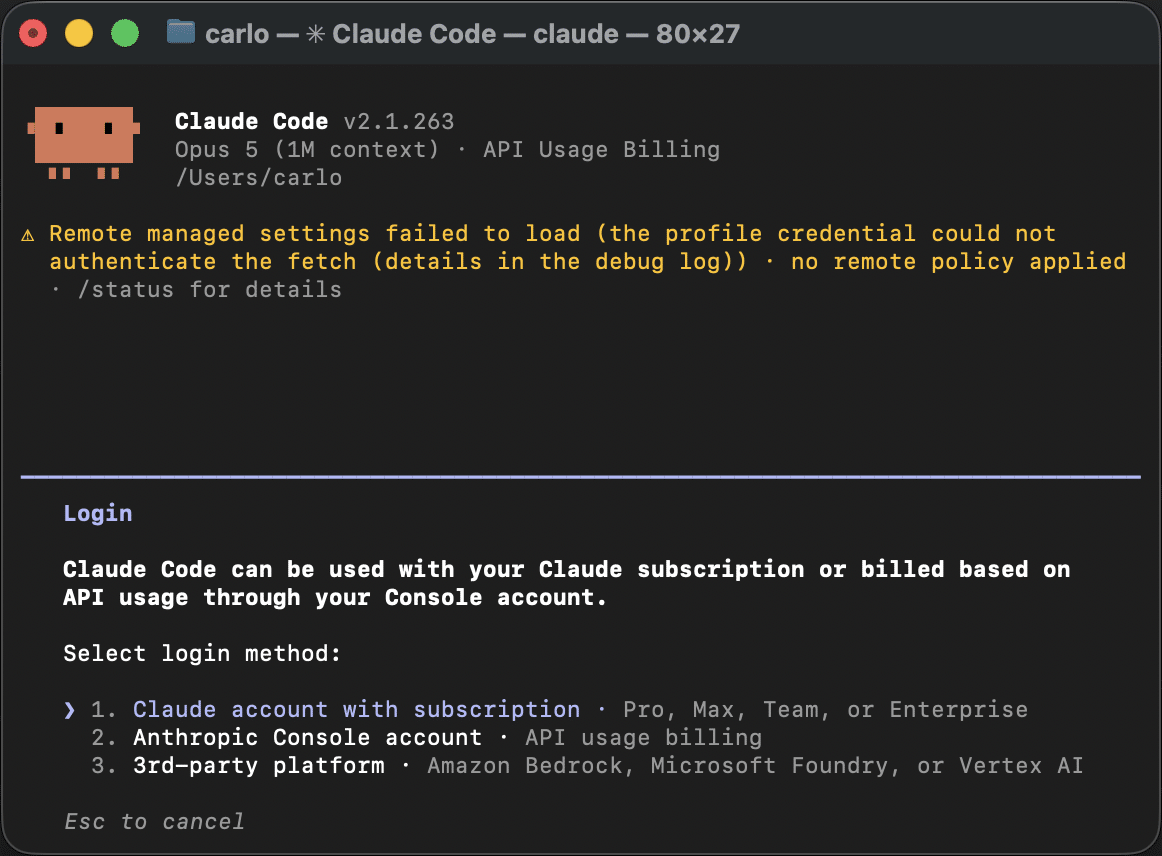
Task: Click the version text "v2.1.263"
Action: point(399,122)
